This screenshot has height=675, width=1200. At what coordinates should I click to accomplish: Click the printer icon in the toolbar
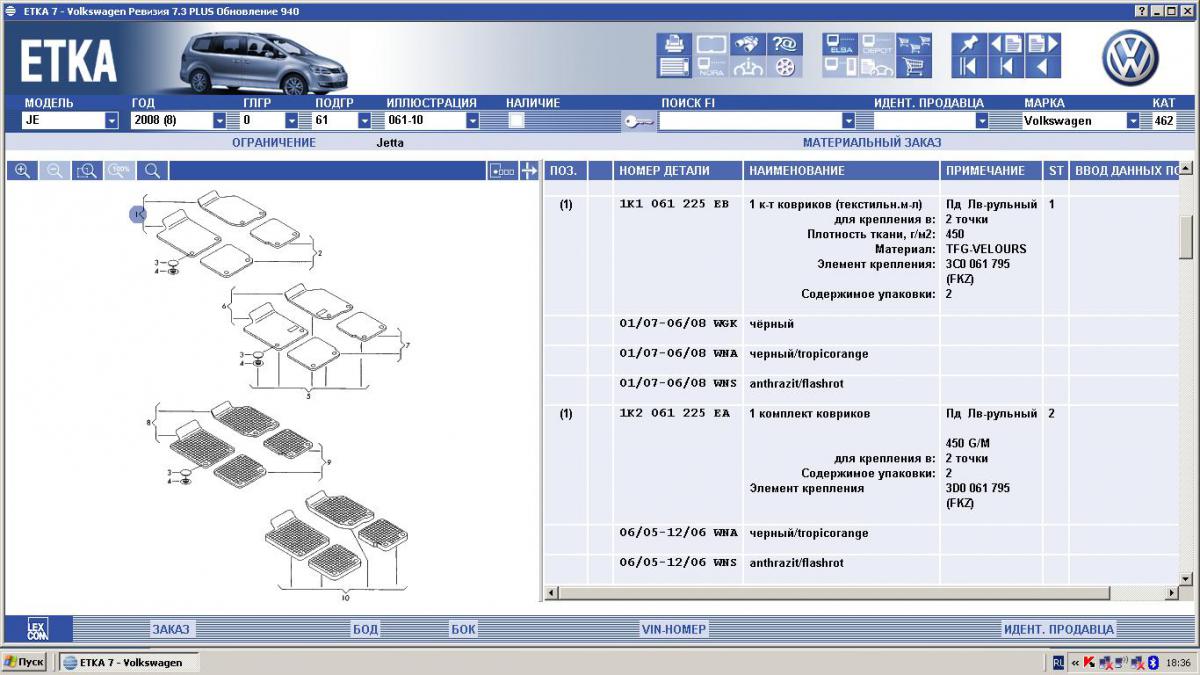point(674,44)
